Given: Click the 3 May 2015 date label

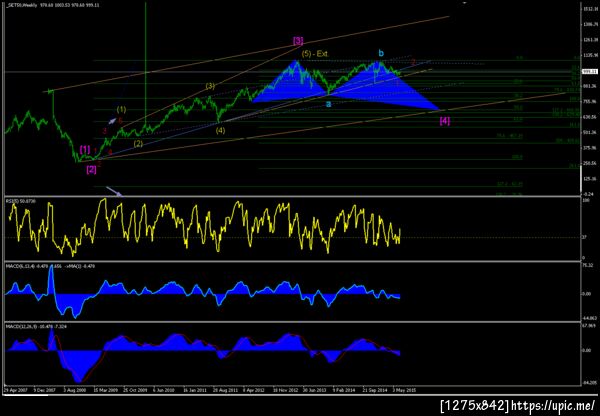Looking at the screenshot, I should click(x=405, y=390).
